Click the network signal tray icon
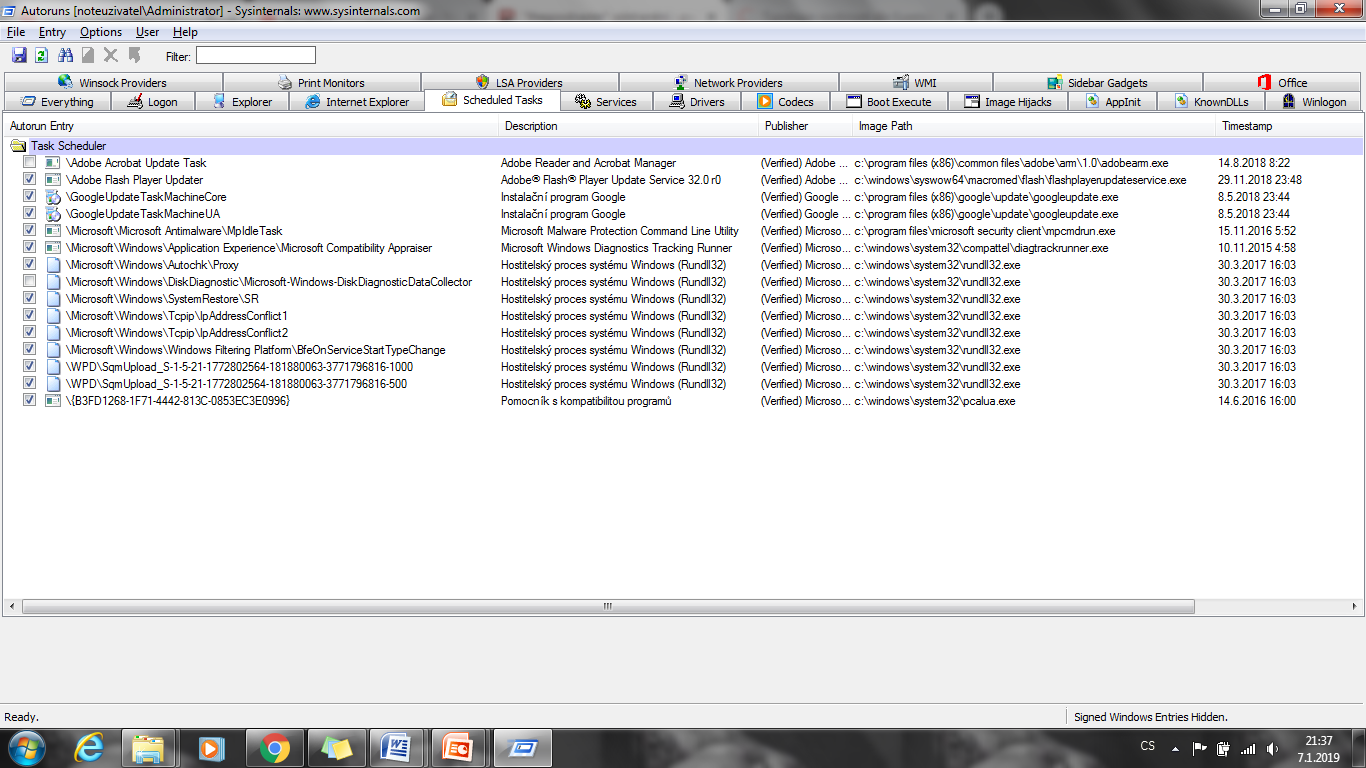This screenshot has width=1366, height=768. (1247, 748)
